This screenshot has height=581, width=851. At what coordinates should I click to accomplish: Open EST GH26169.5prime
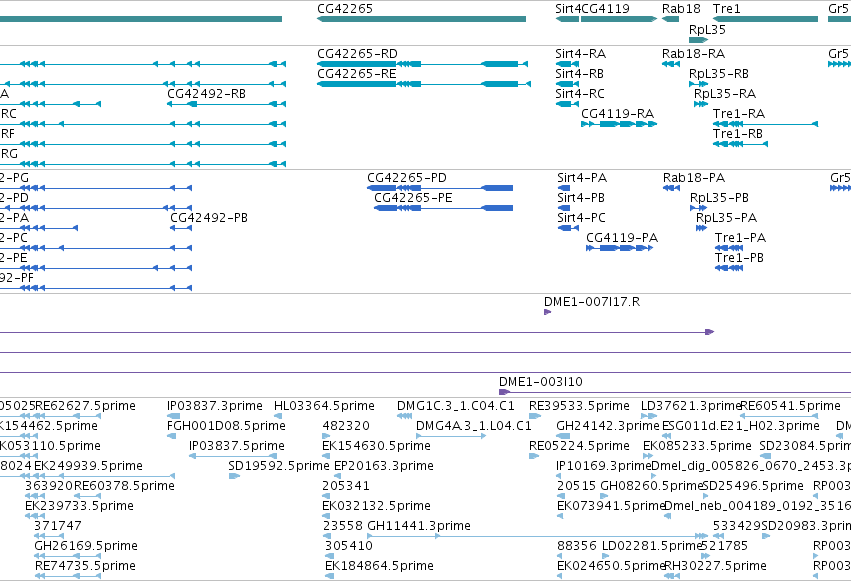86,547
